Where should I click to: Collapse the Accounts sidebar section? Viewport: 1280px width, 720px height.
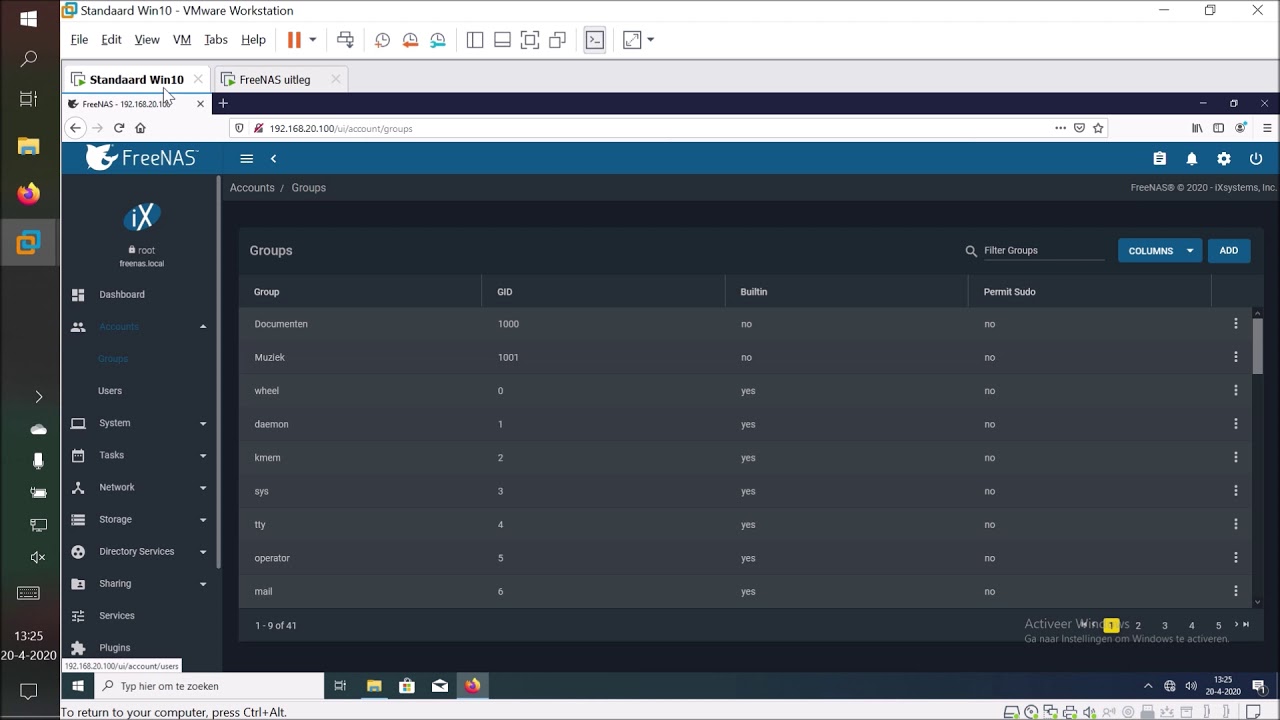click(x=203, y=327)
